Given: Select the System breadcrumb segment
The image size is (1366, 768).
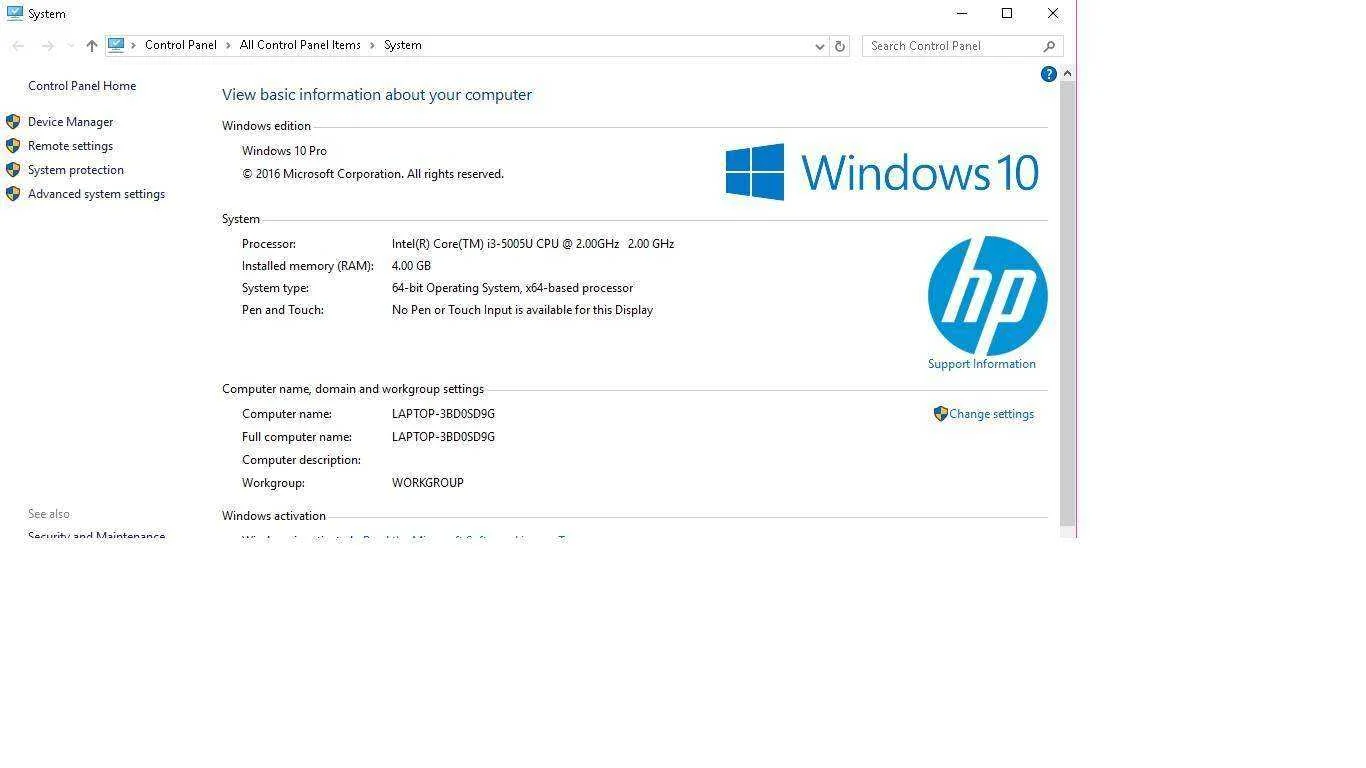Looking at the screenshot, I should [x=403, y=45].
